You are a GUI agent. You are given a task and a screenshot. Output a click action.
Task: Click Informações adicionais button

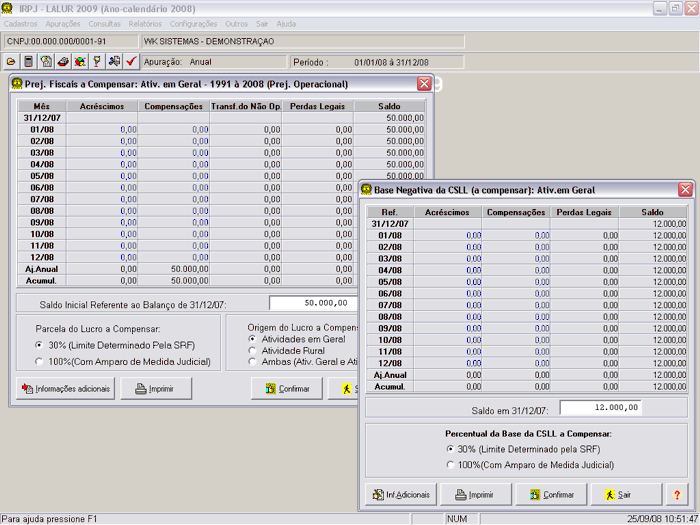[x=66, y=389]
